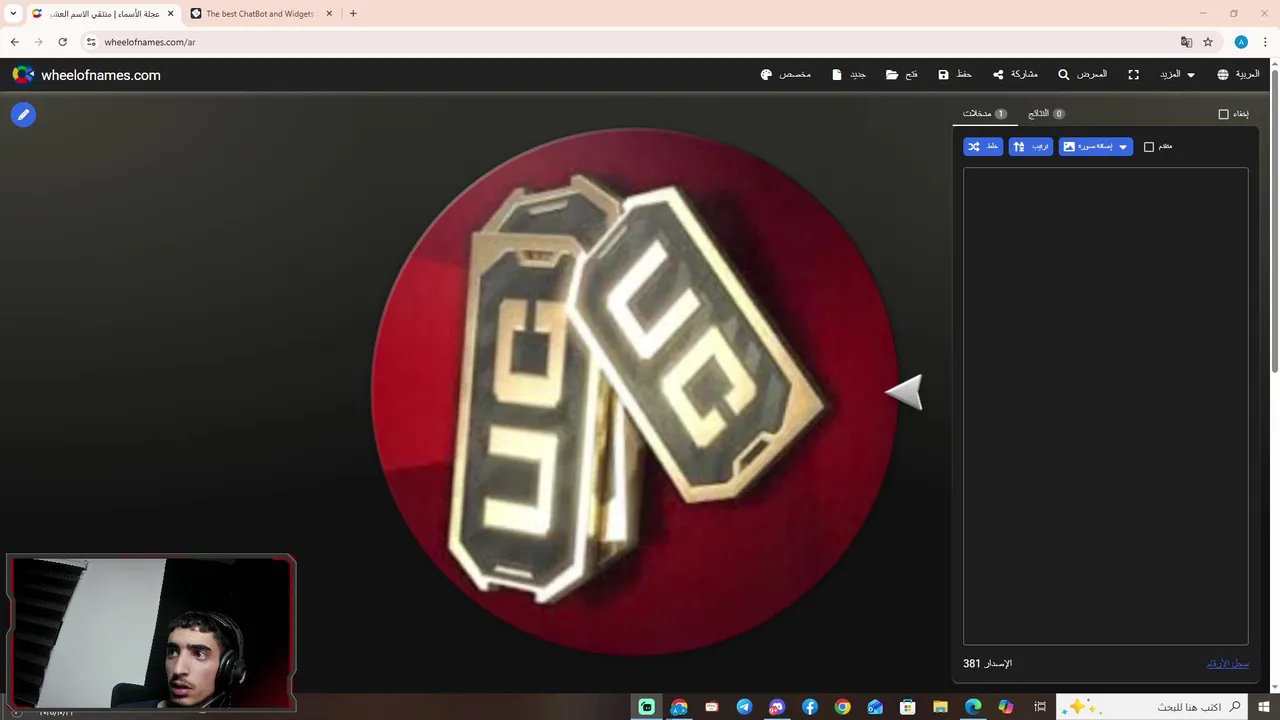Open Task View in the taskbar
Image resolution: width=1280 pixels, height=720 pixels.
(x=1040, y=707)
